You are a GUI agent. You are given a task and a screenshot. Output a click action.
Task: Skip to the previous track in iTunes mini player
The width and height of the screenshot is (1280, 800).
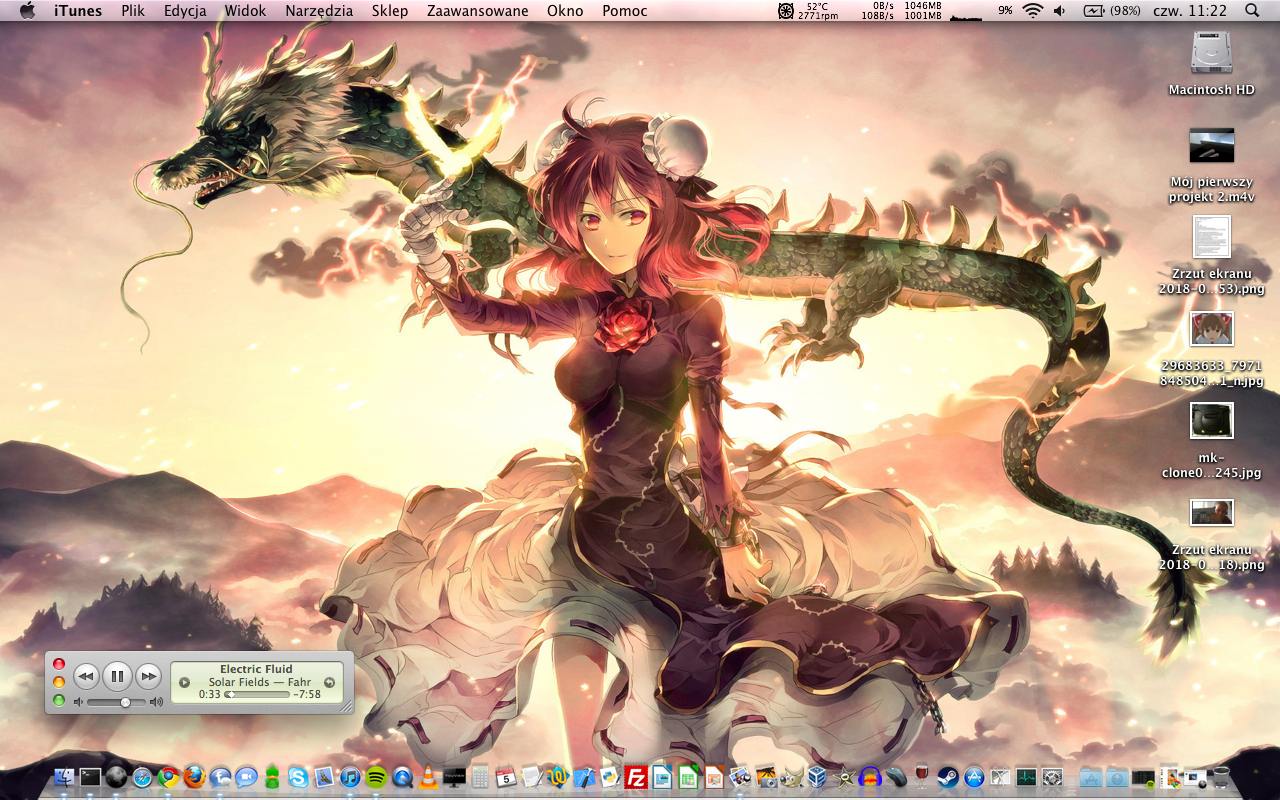(86, 677)
